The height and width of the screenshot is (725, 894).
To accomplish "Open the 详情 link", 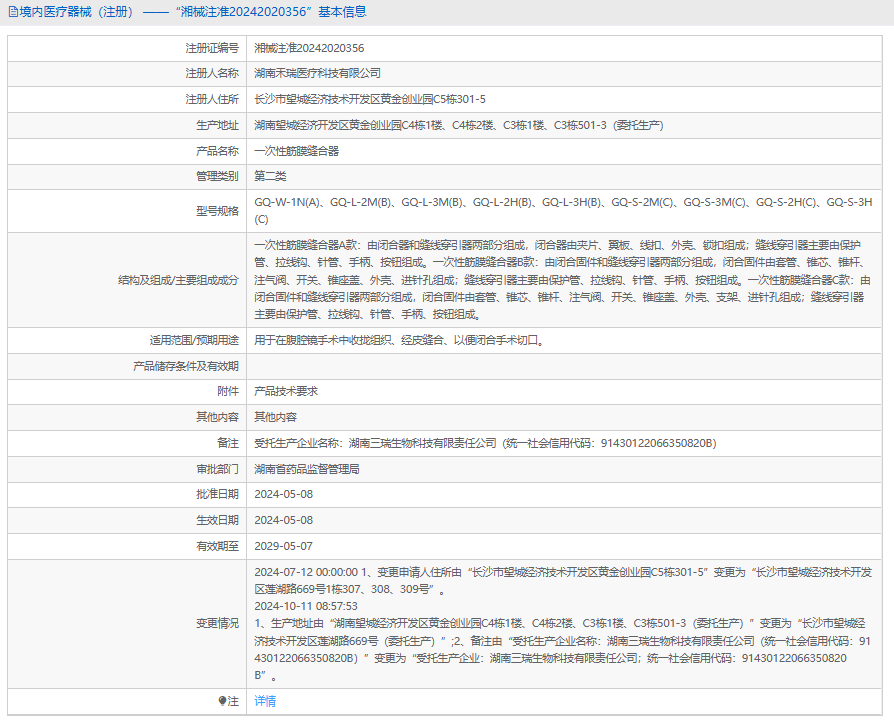I will click(265, 701).
